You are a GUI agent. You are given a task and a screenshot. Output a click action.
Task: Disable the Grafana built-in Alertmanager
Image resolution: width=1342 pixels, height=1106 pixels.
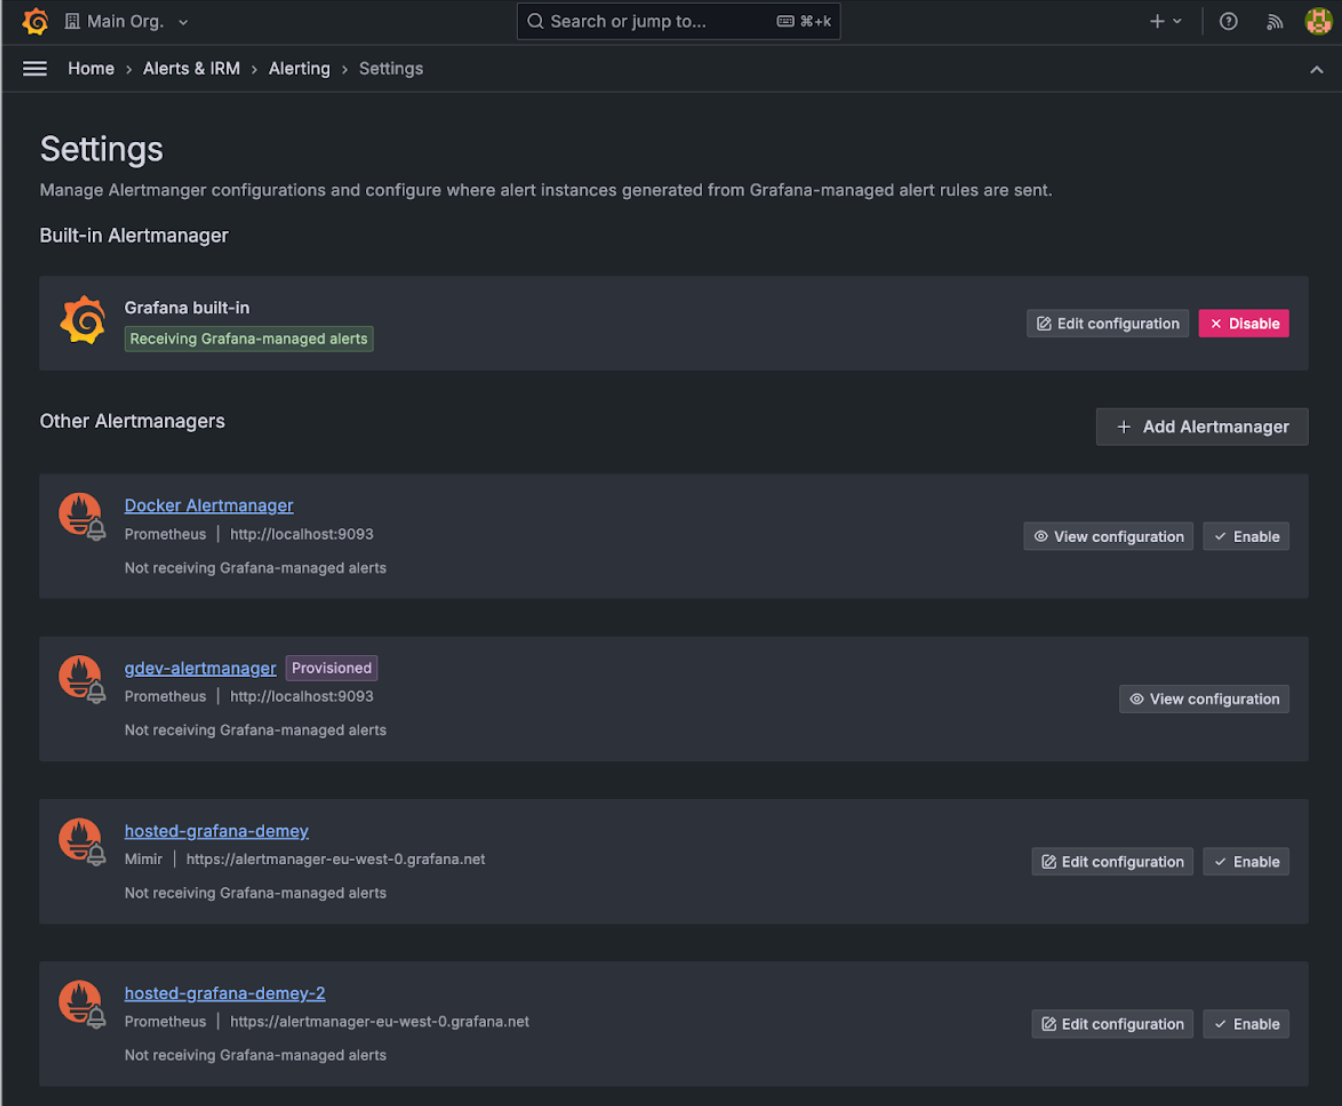click(1243, 323)
